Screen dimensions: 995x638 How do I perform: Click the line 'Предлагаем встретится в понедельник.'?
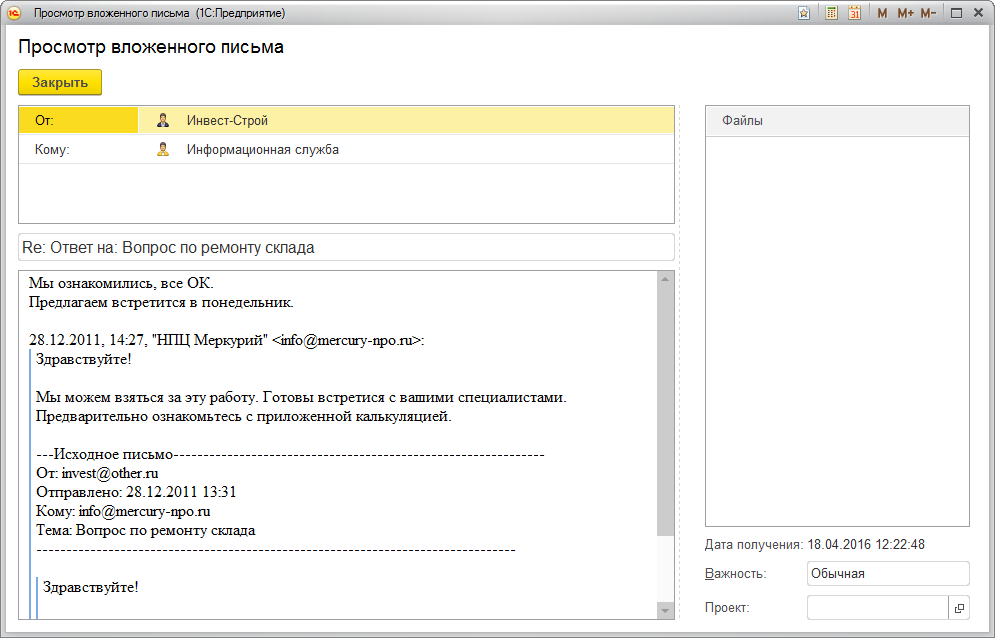[x=161, y=302]
